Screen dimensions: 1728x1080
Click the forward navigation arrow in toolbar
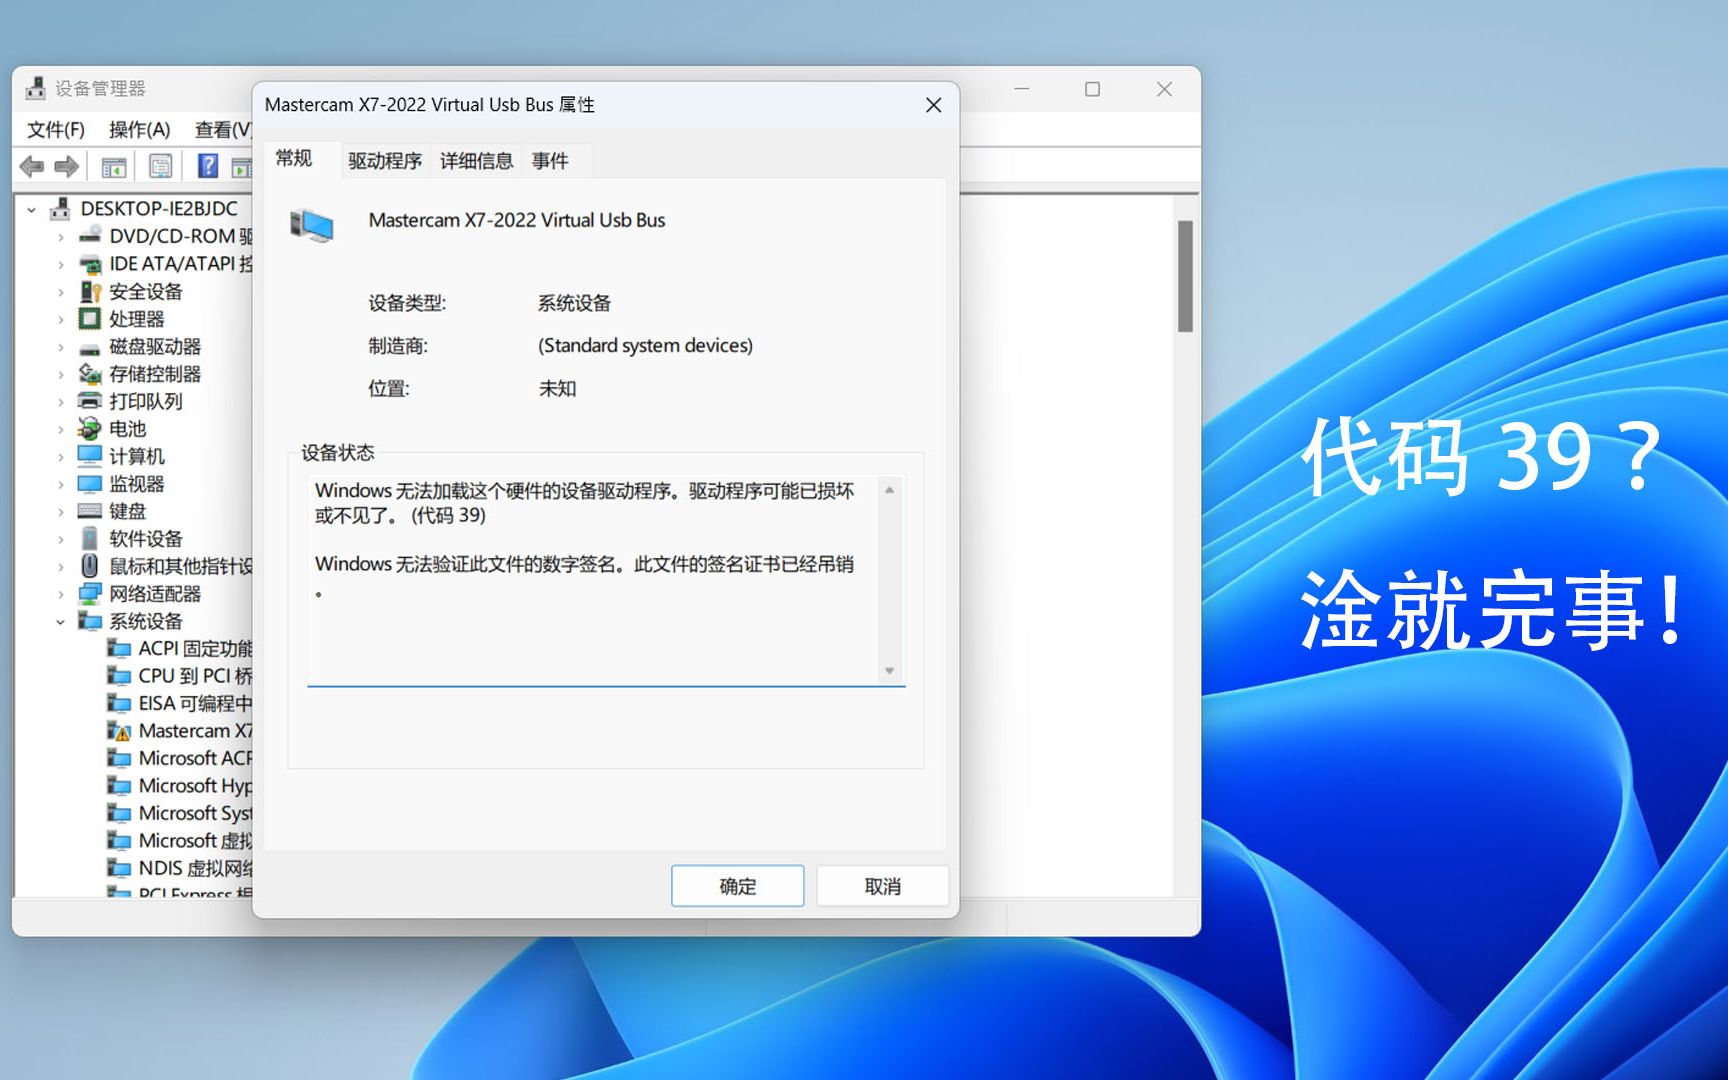tap(66, 166)
